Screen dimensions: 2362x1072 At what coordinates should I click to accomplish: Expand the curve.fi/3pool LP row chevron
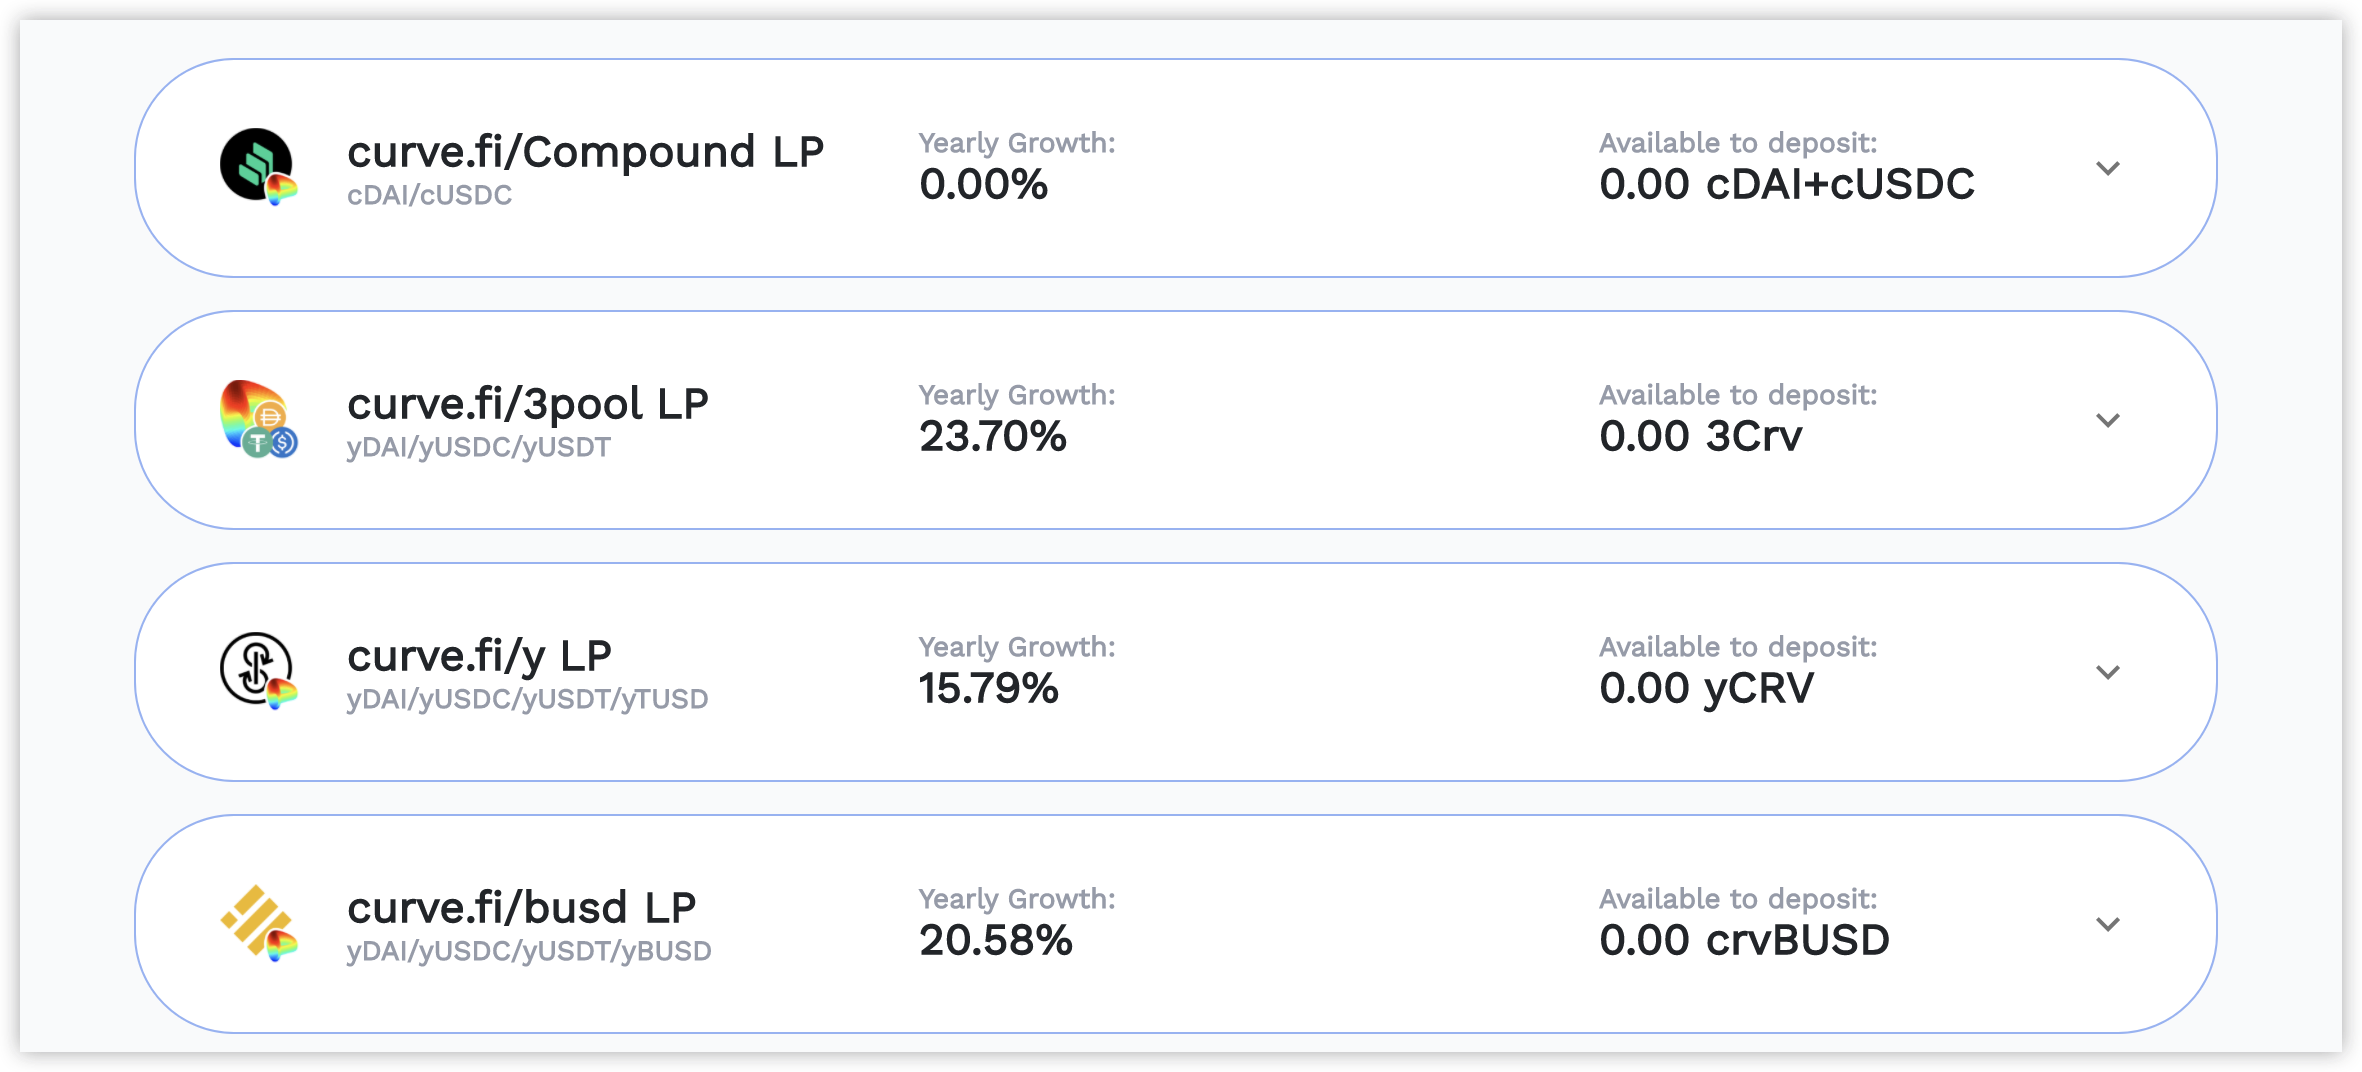(x=2108, y=420)
